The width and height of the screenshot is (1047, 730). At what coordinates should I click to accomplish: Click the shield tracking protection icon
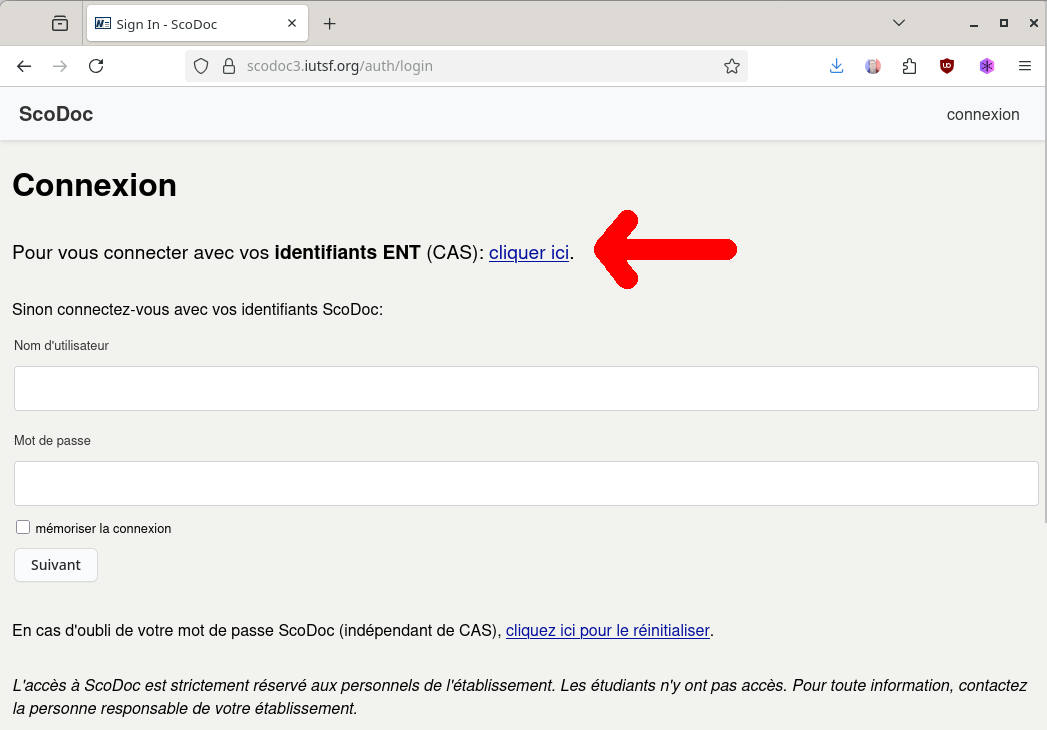(201, 66)
